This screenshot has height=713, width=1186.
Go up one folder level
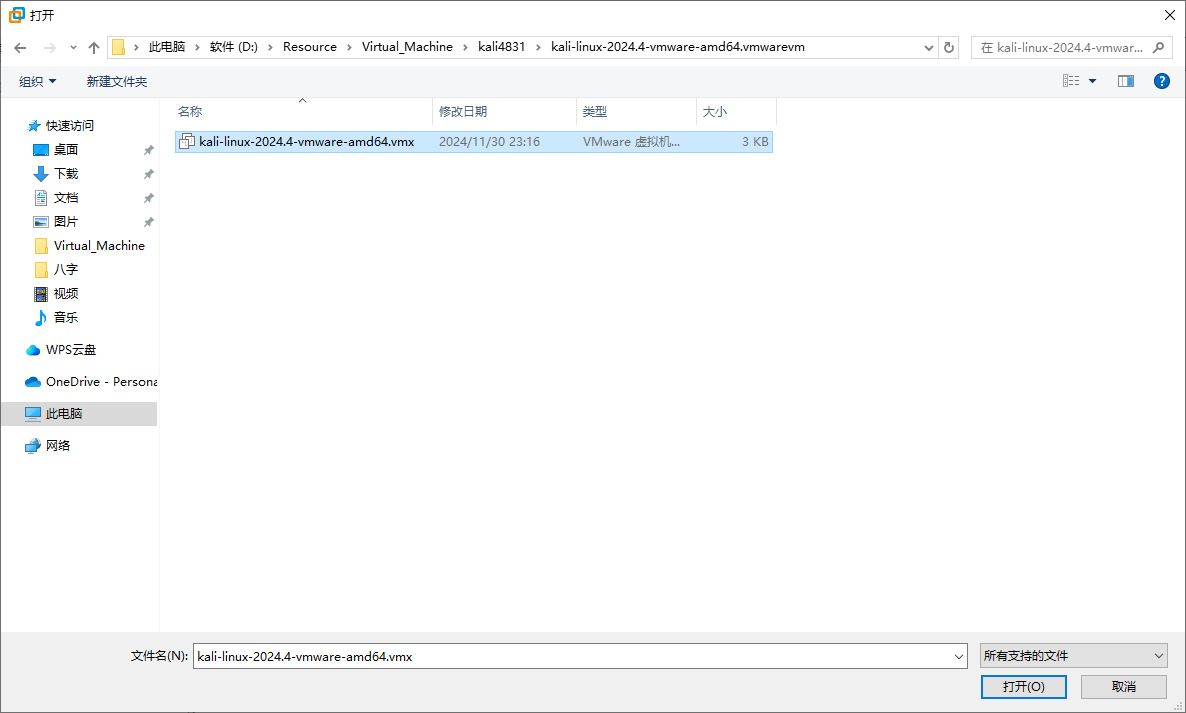click(94, 48)
